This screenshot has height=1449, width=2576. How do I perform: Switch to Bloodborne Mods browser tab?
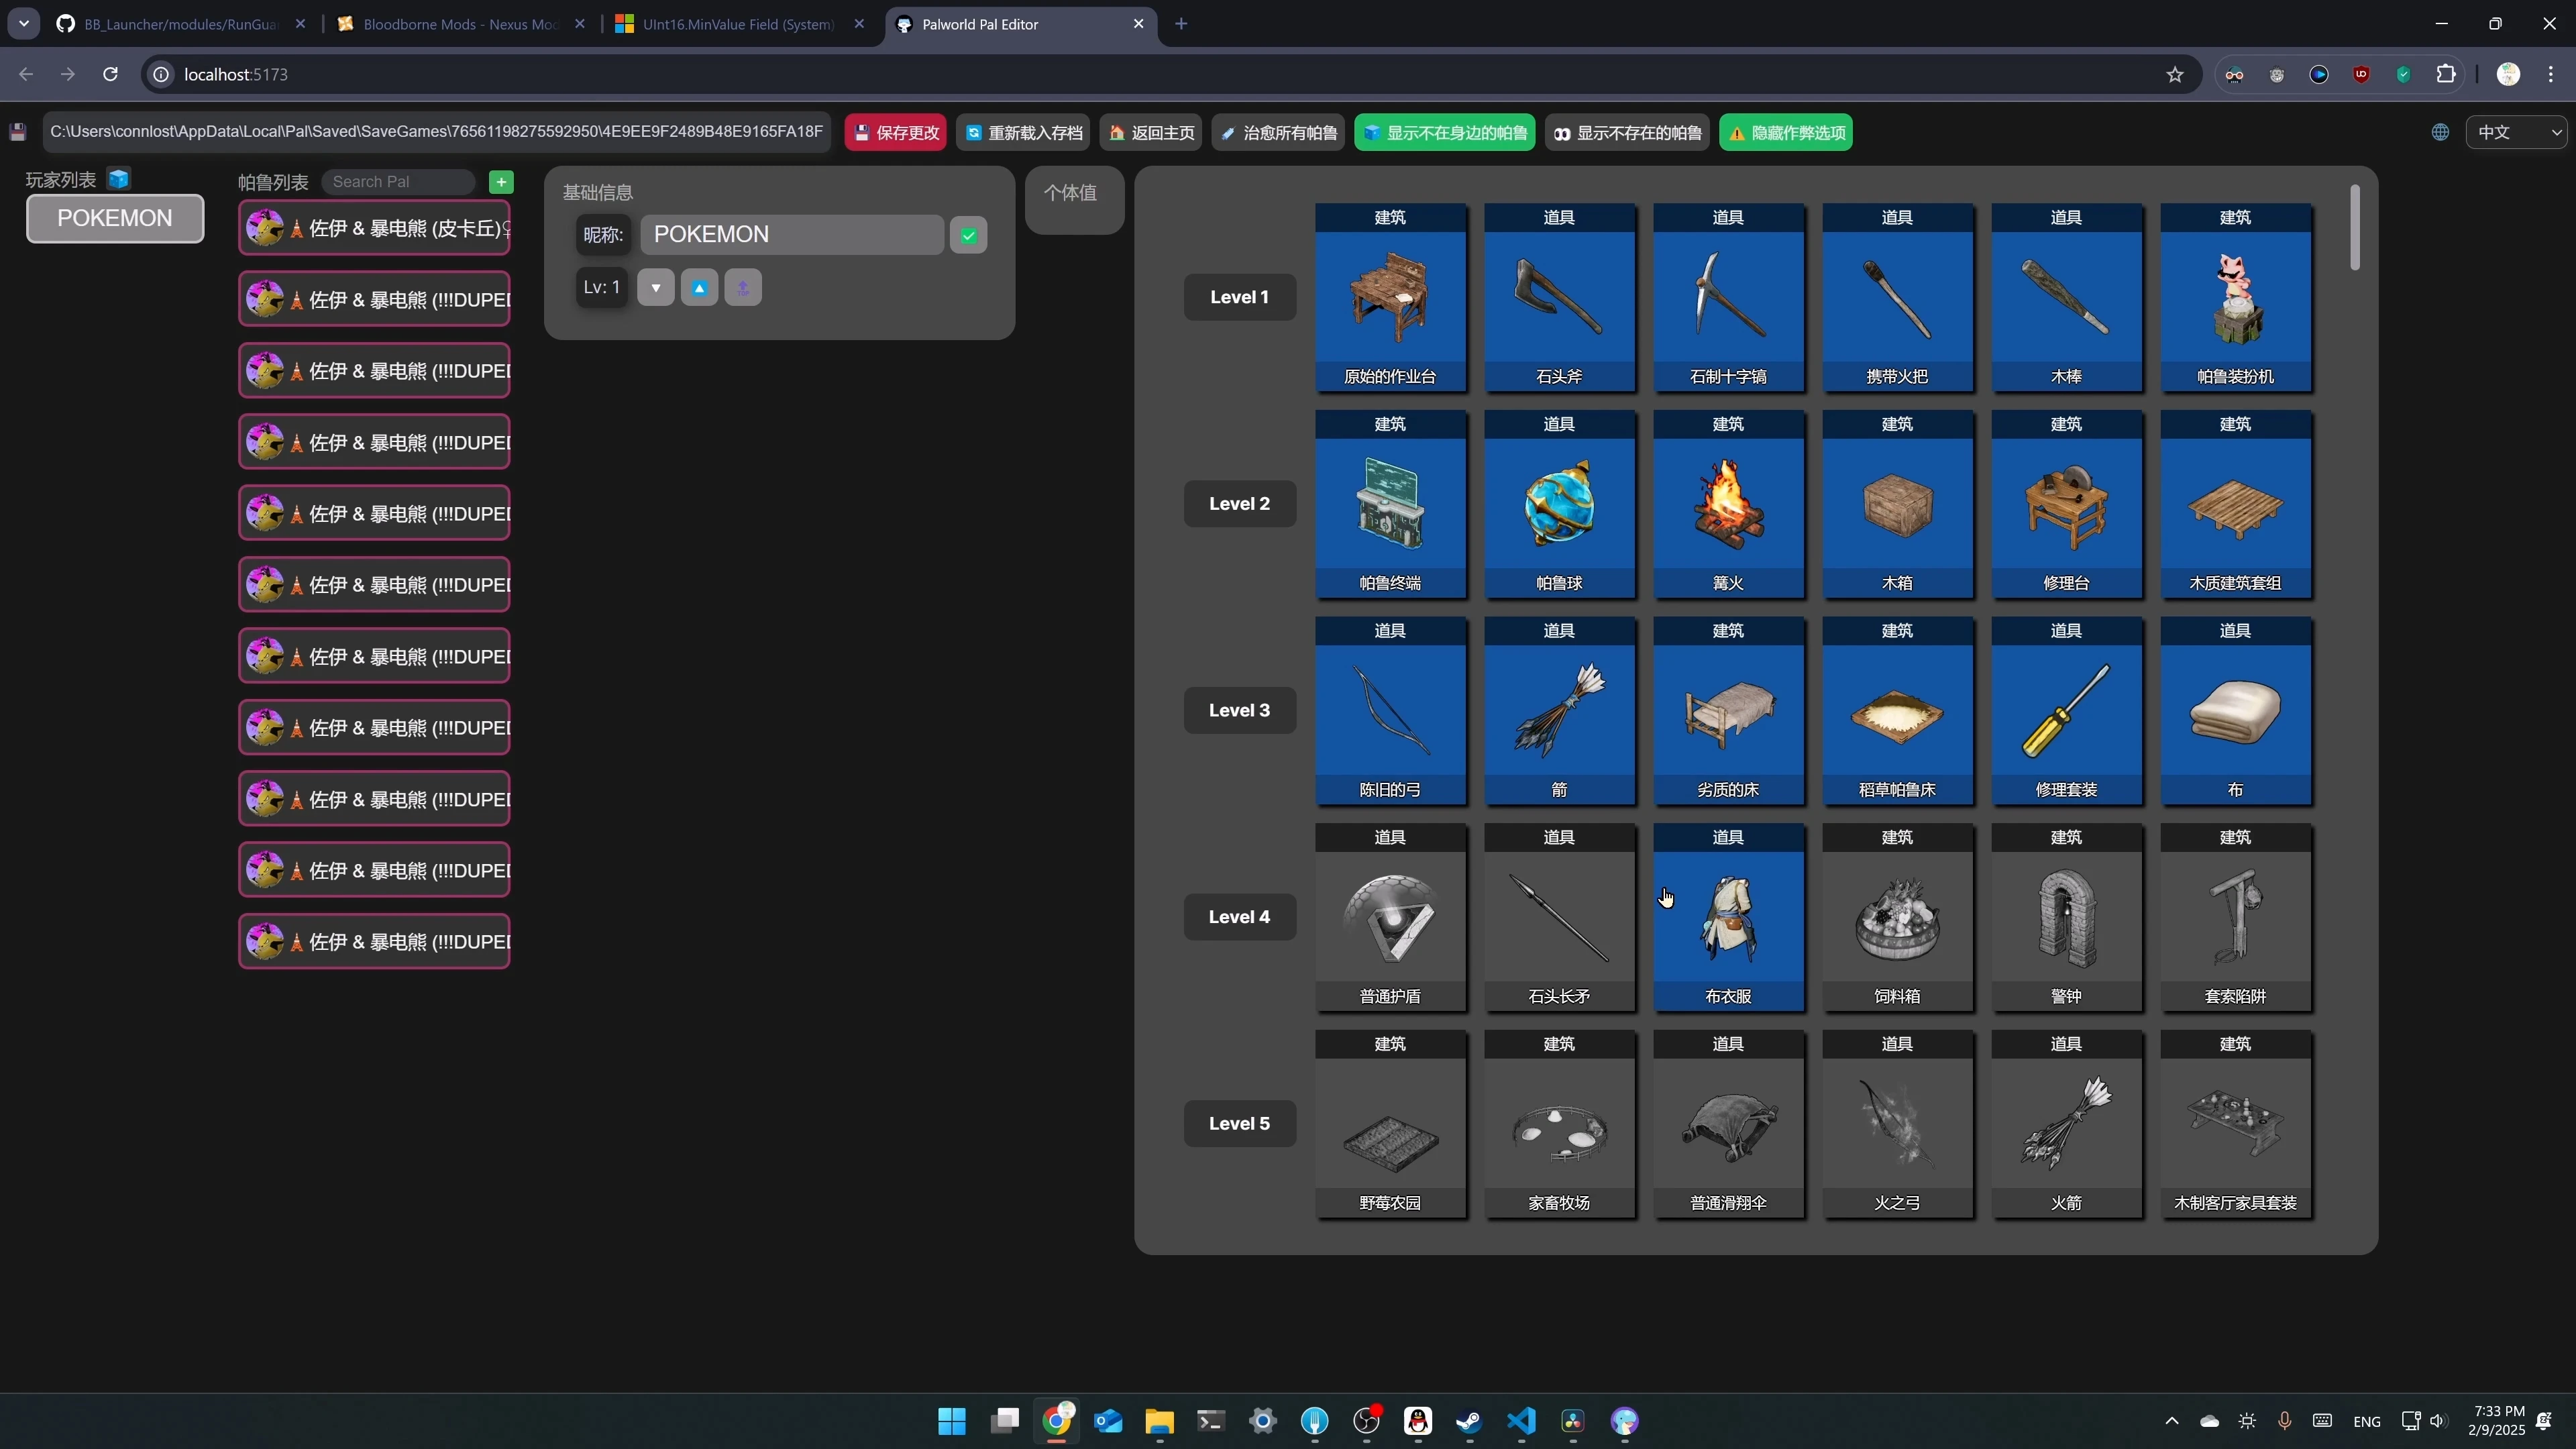pos(460,24)
